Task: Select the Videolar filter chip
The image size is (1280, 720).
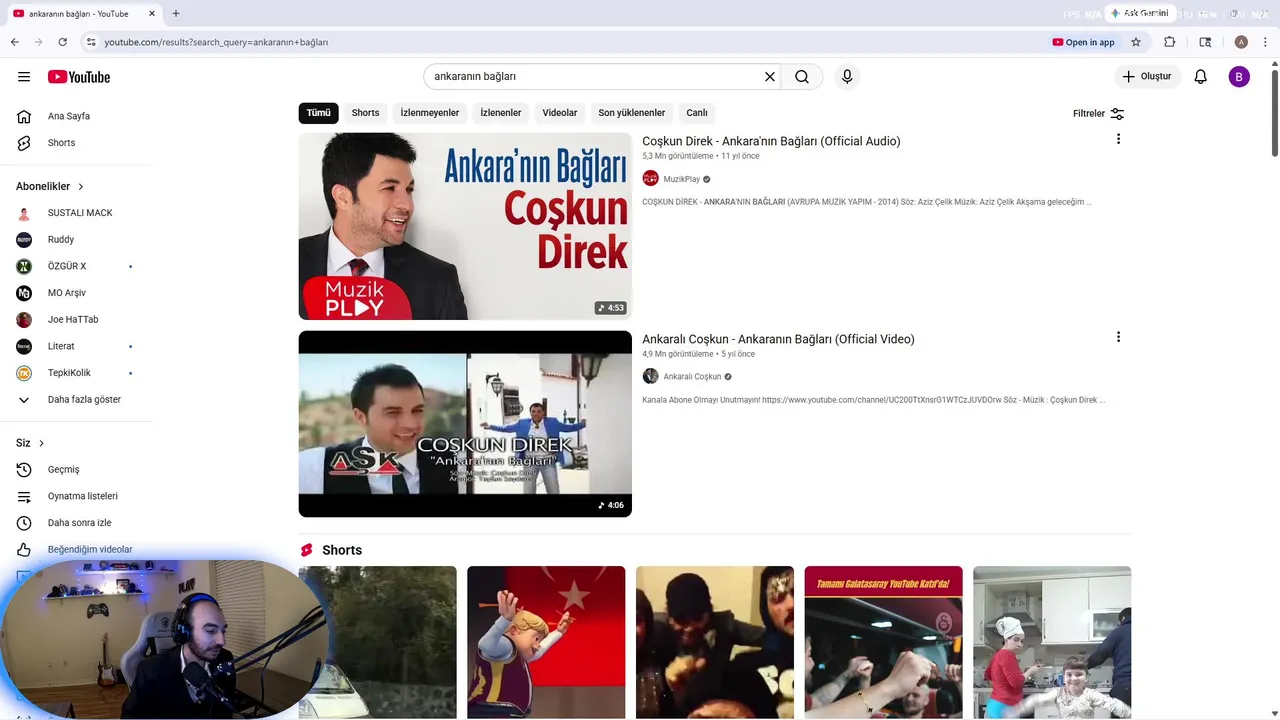Action: coord(560,113)
